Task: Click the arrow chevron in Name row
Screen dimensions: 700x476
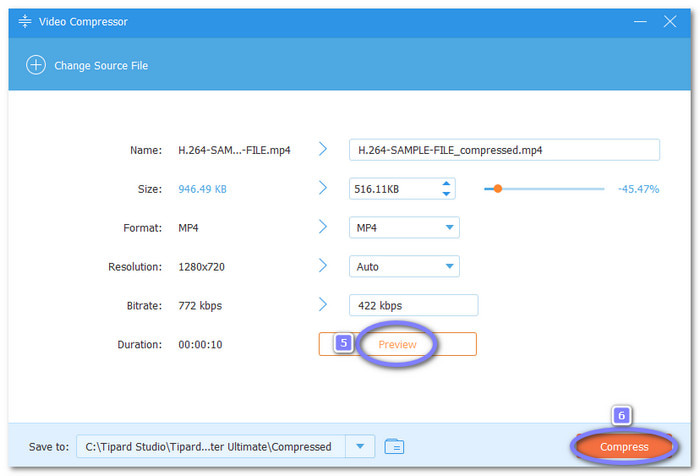Action: pyautogui.click(x=323, y=149)
